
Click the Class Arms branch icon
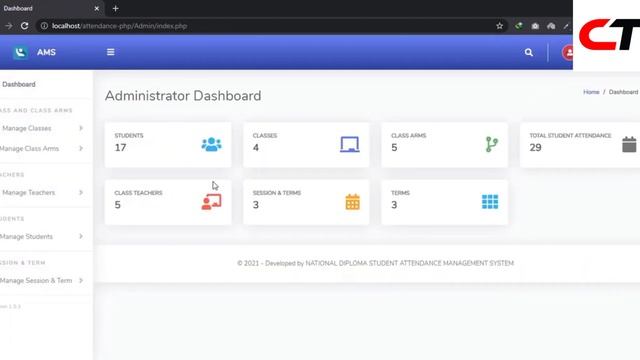pyautogui.click(x=492, y=144)
